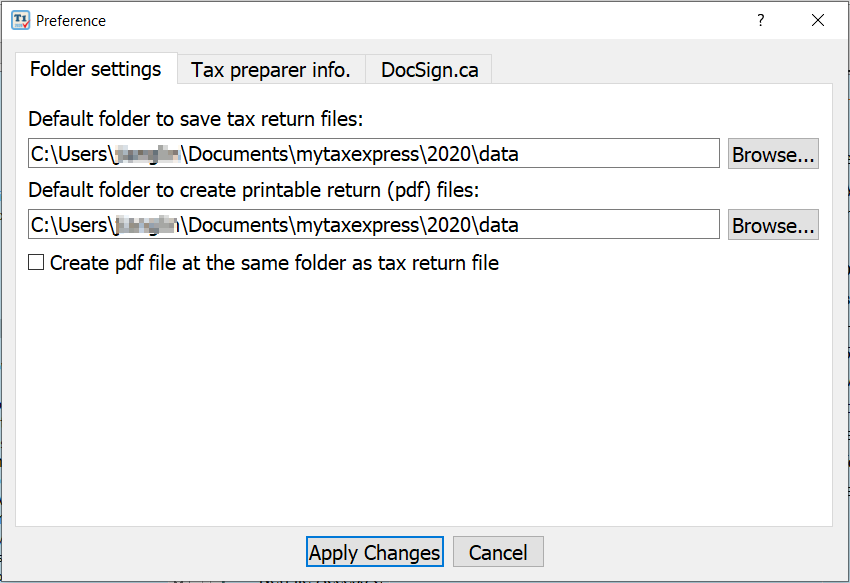
Task: Browse for the tax return files folder
Action: pos(773,154)
